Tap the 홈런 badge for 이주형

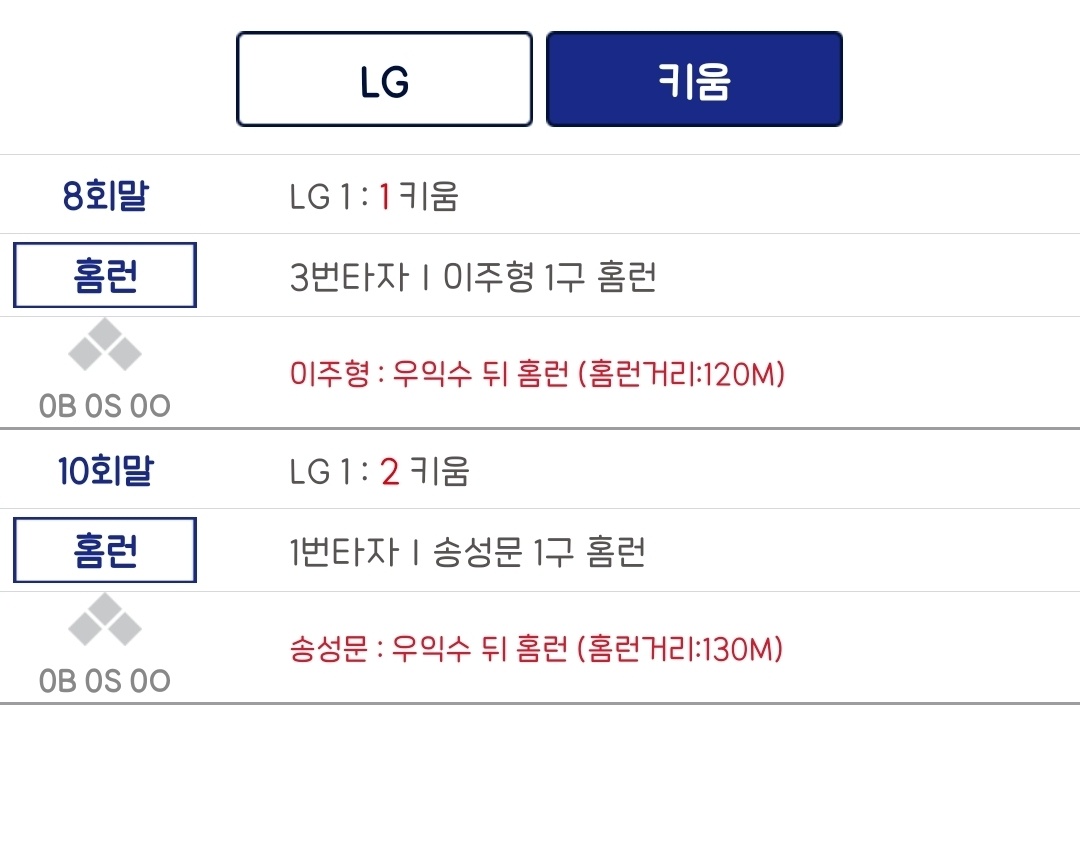coord(104,275)
